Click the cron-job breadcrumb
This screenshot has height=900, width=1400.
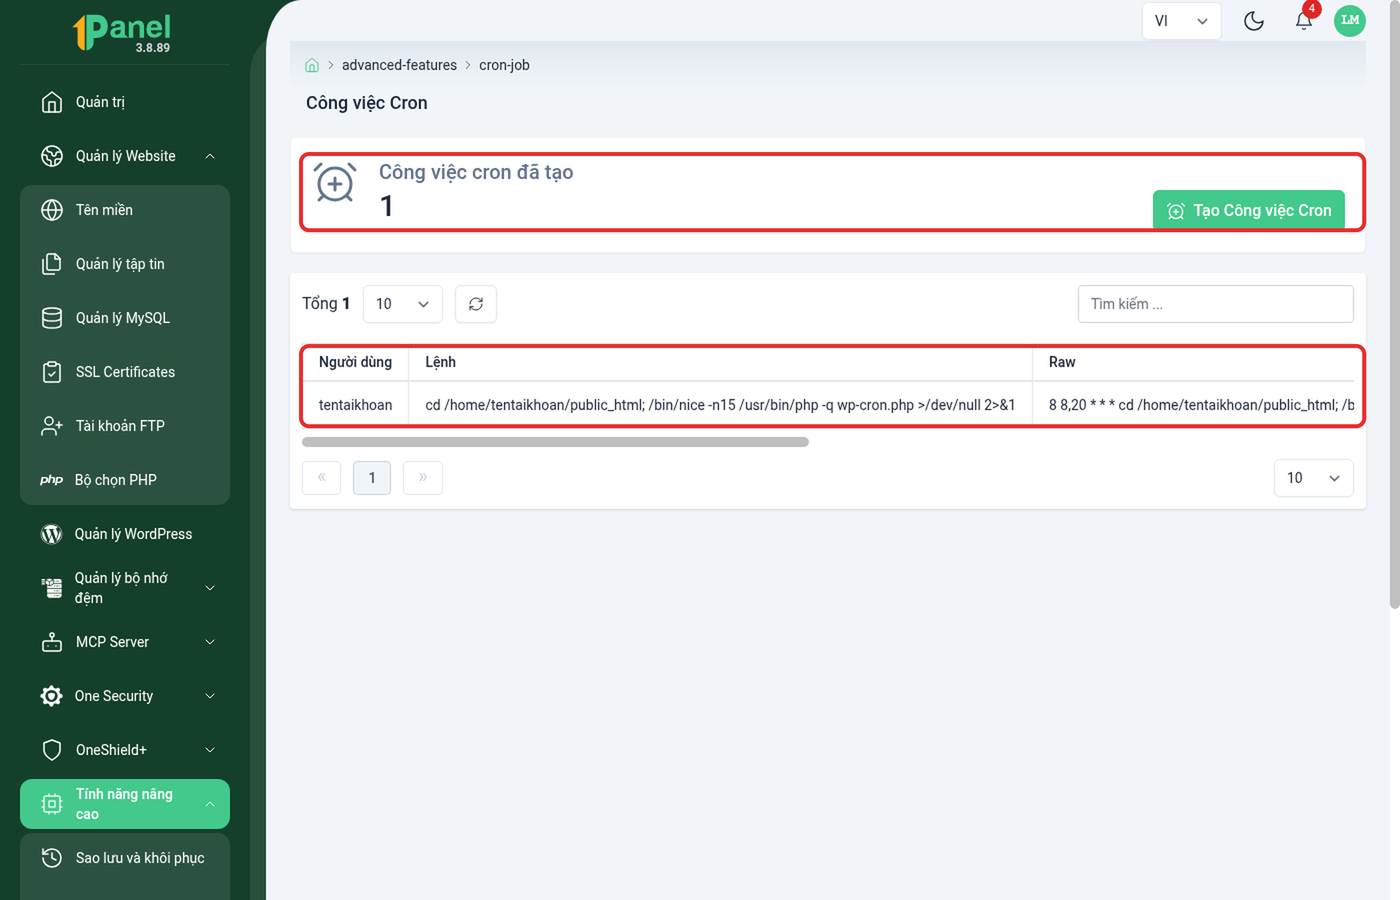[x=504, y=65]
